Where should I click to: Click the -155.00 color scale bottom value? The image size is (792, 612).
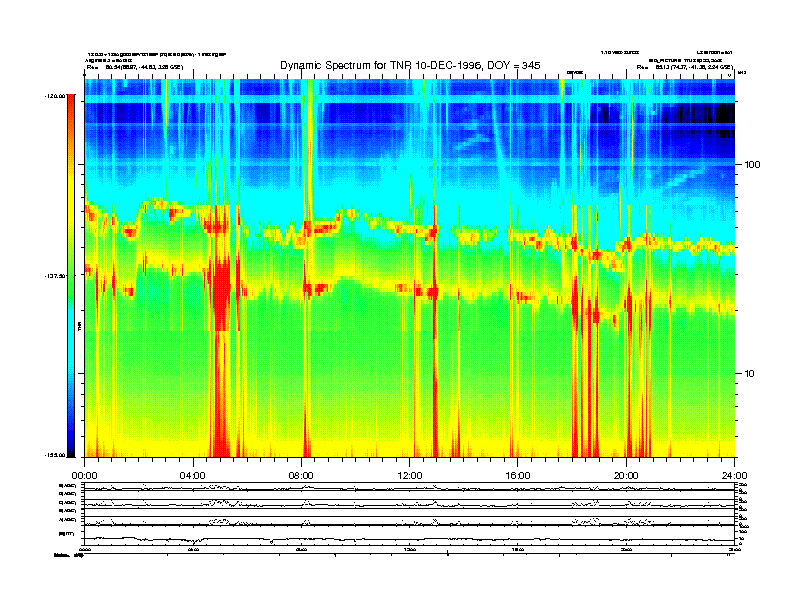(55, 455)
